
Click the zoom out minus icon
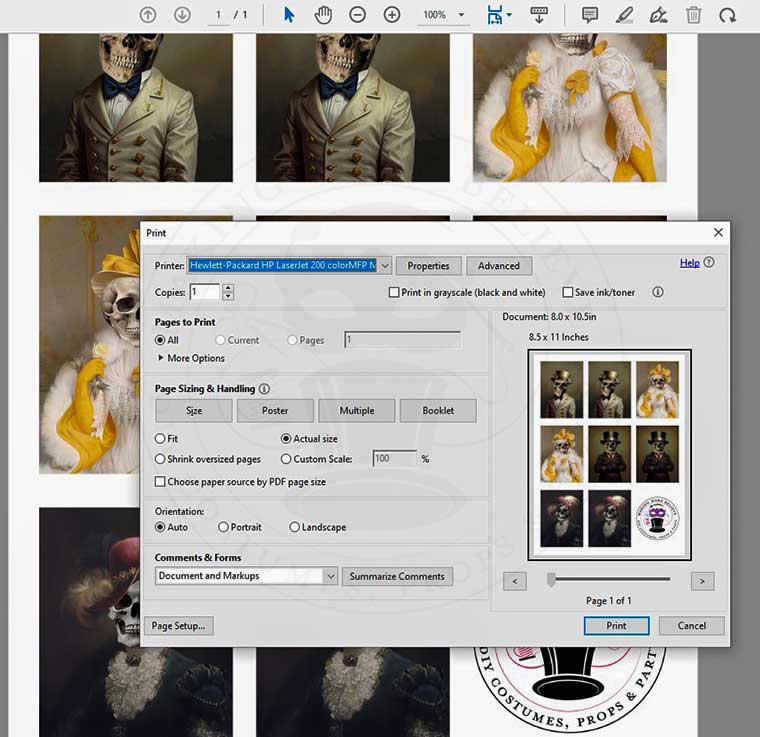(x=357, y=15)
